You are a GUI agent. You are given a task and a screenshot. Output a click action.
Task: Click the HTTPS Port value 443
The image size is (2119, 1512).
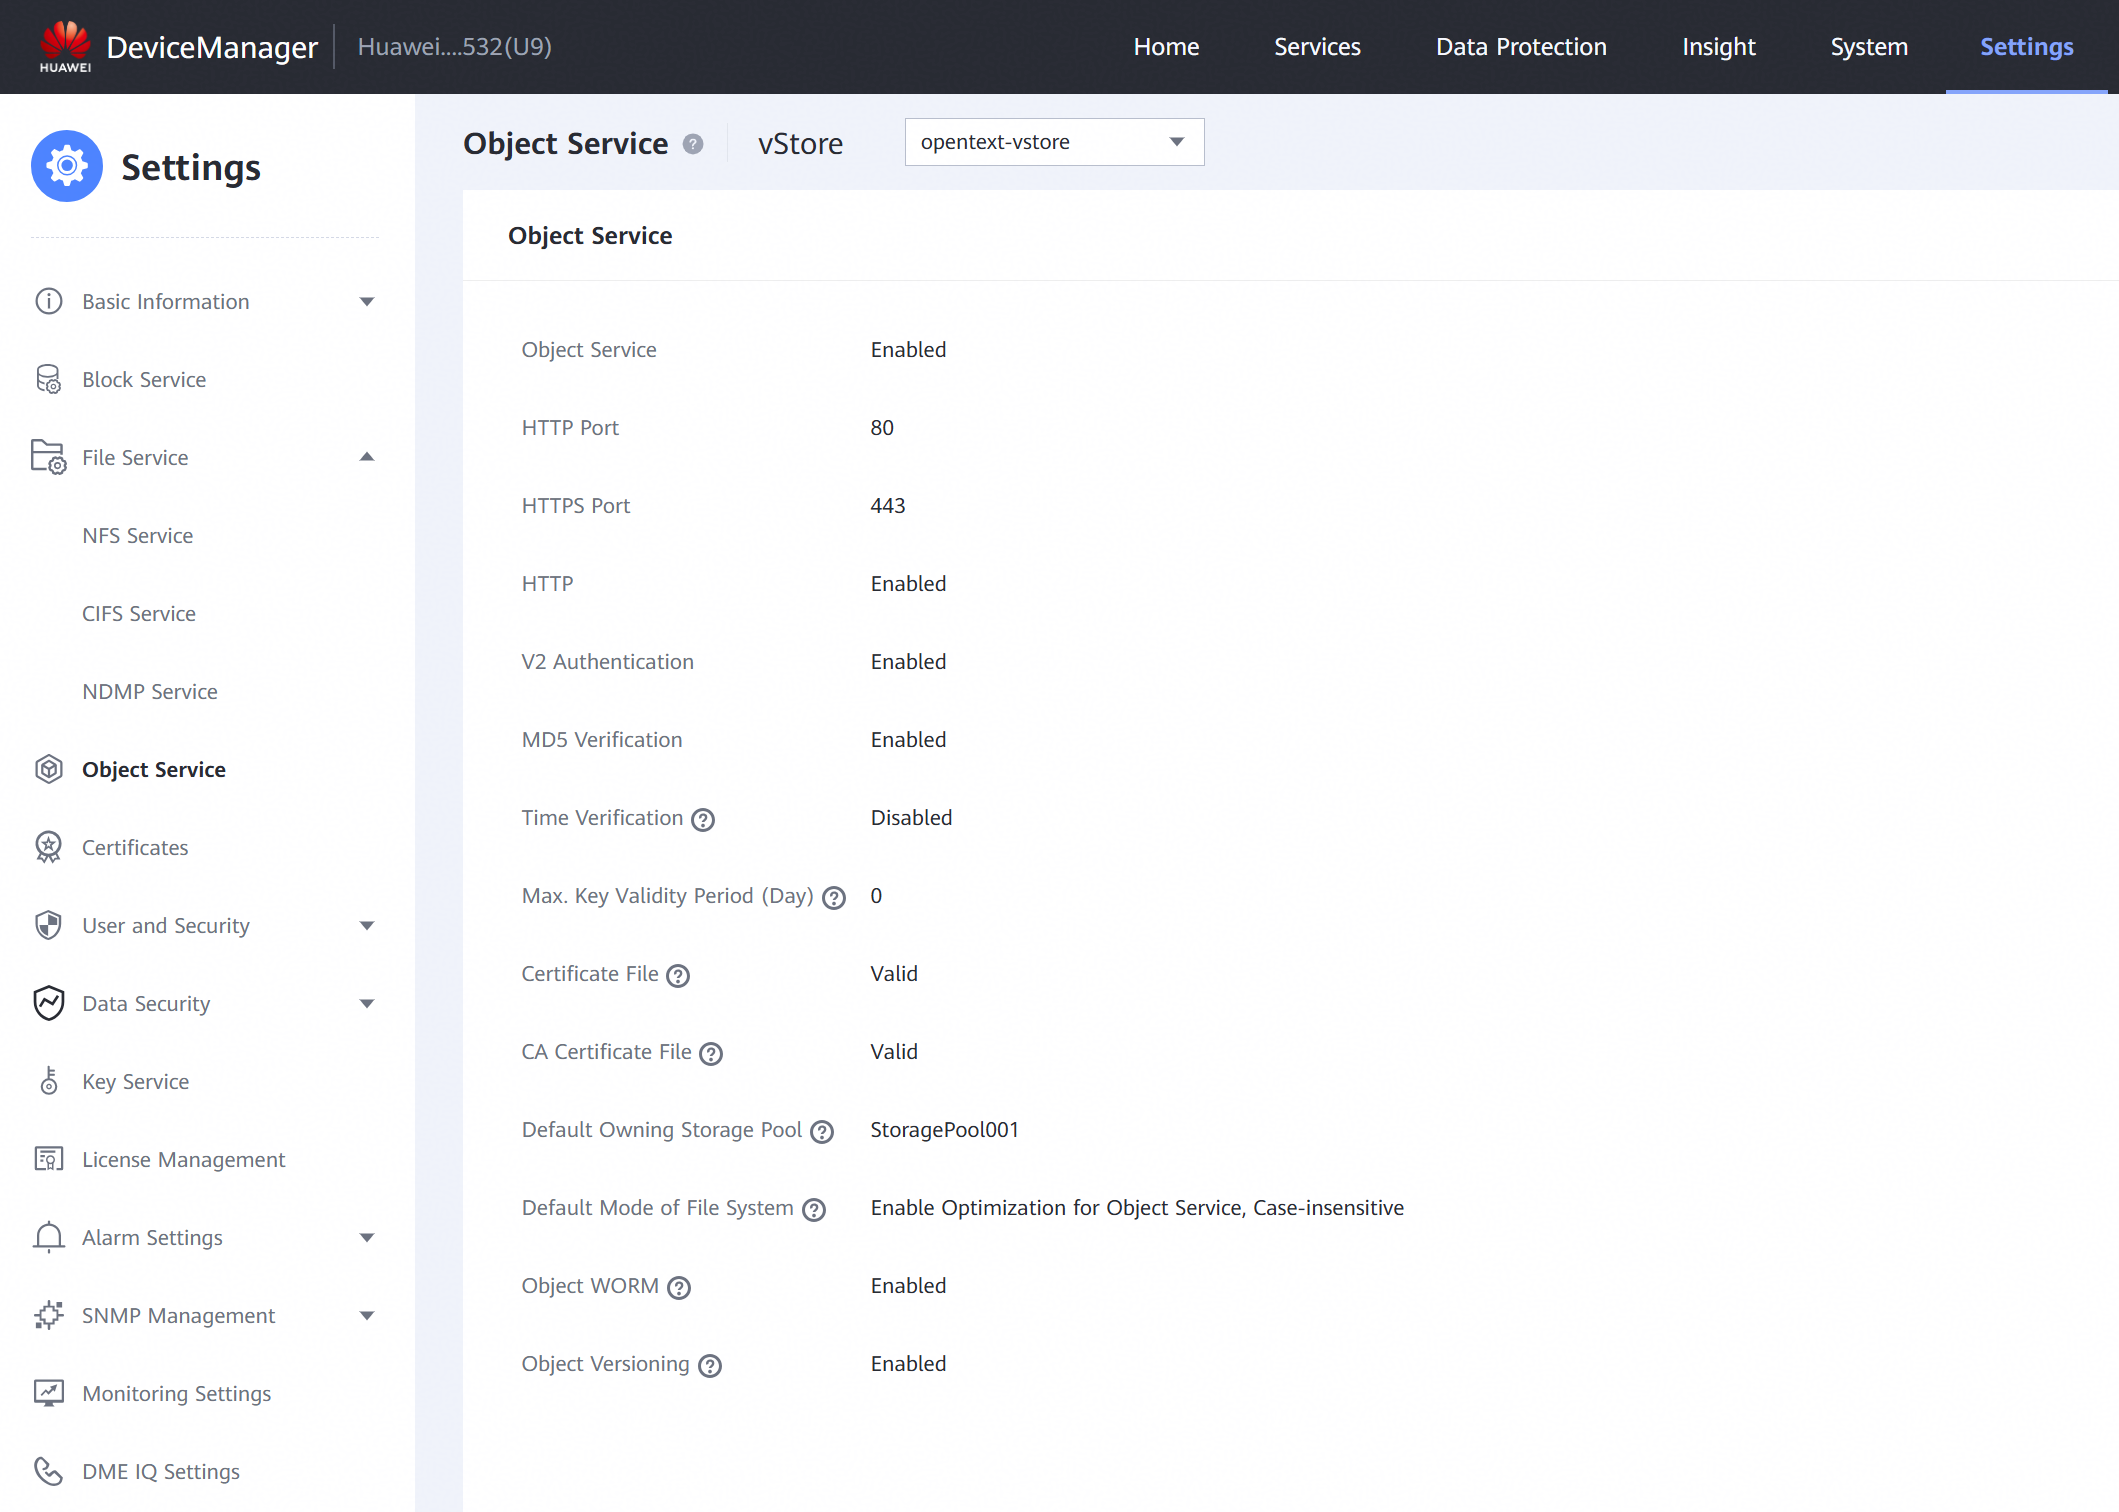point(888,505)
